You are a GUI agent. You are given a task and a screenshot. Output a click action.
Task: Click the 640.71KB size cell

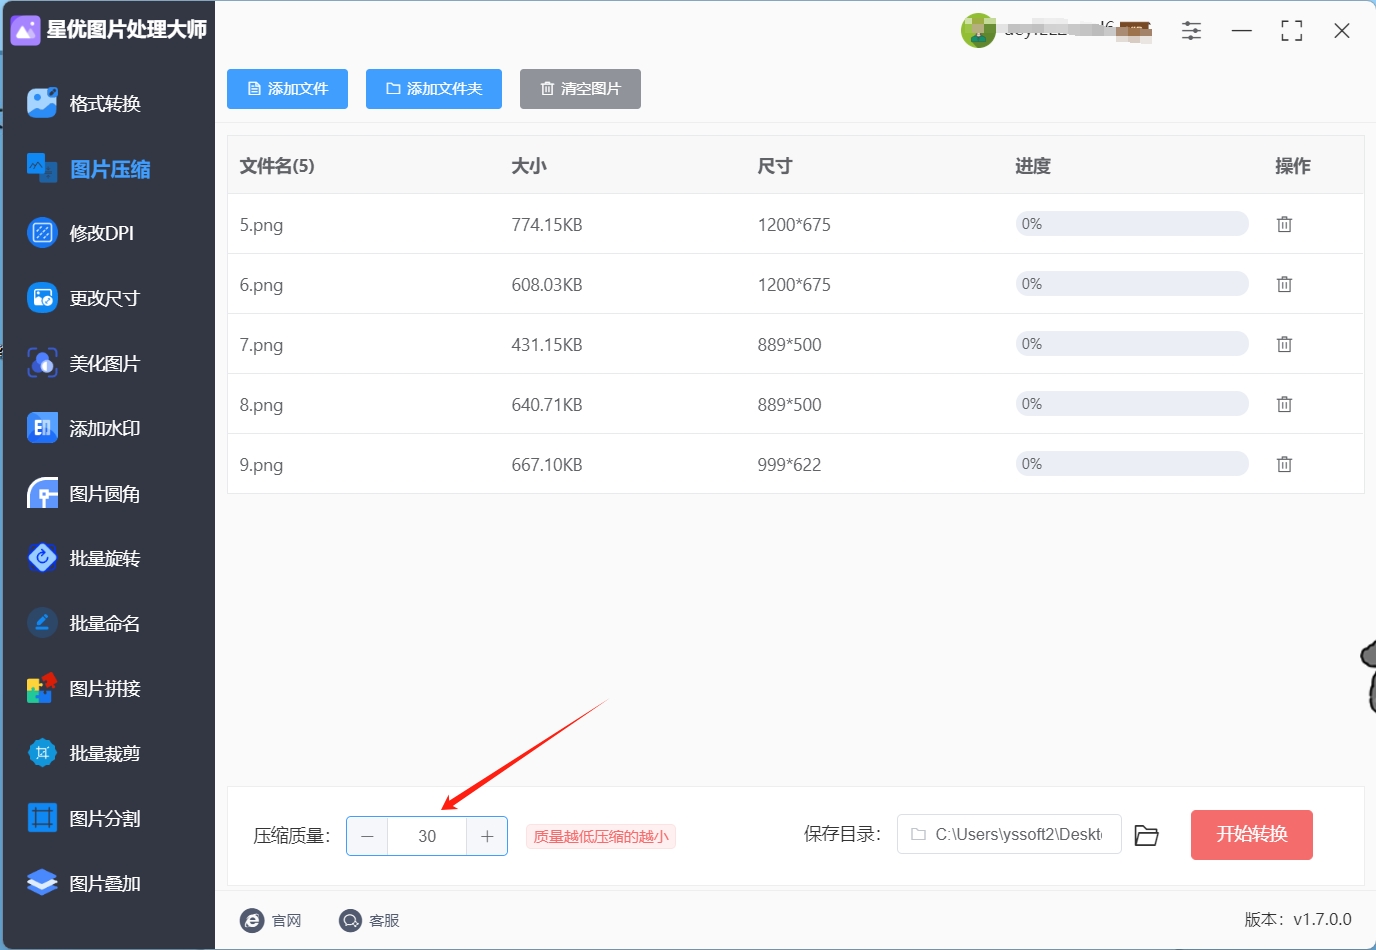coord(547,405)
